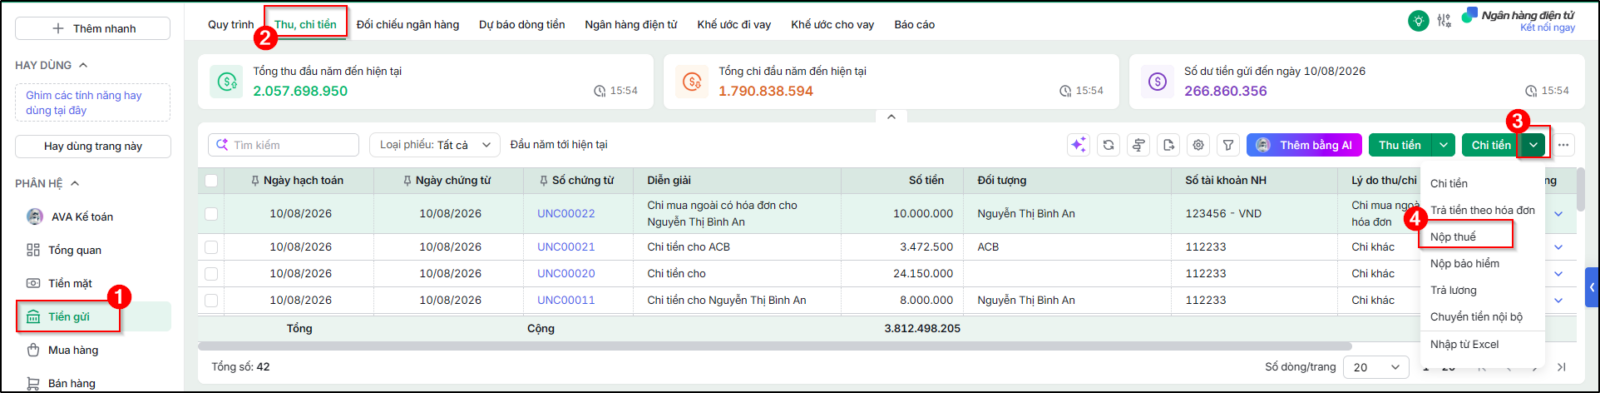
Task: Open the Khế ước cho vay tab
Action: pyautogui.click(x=832, y=25)
